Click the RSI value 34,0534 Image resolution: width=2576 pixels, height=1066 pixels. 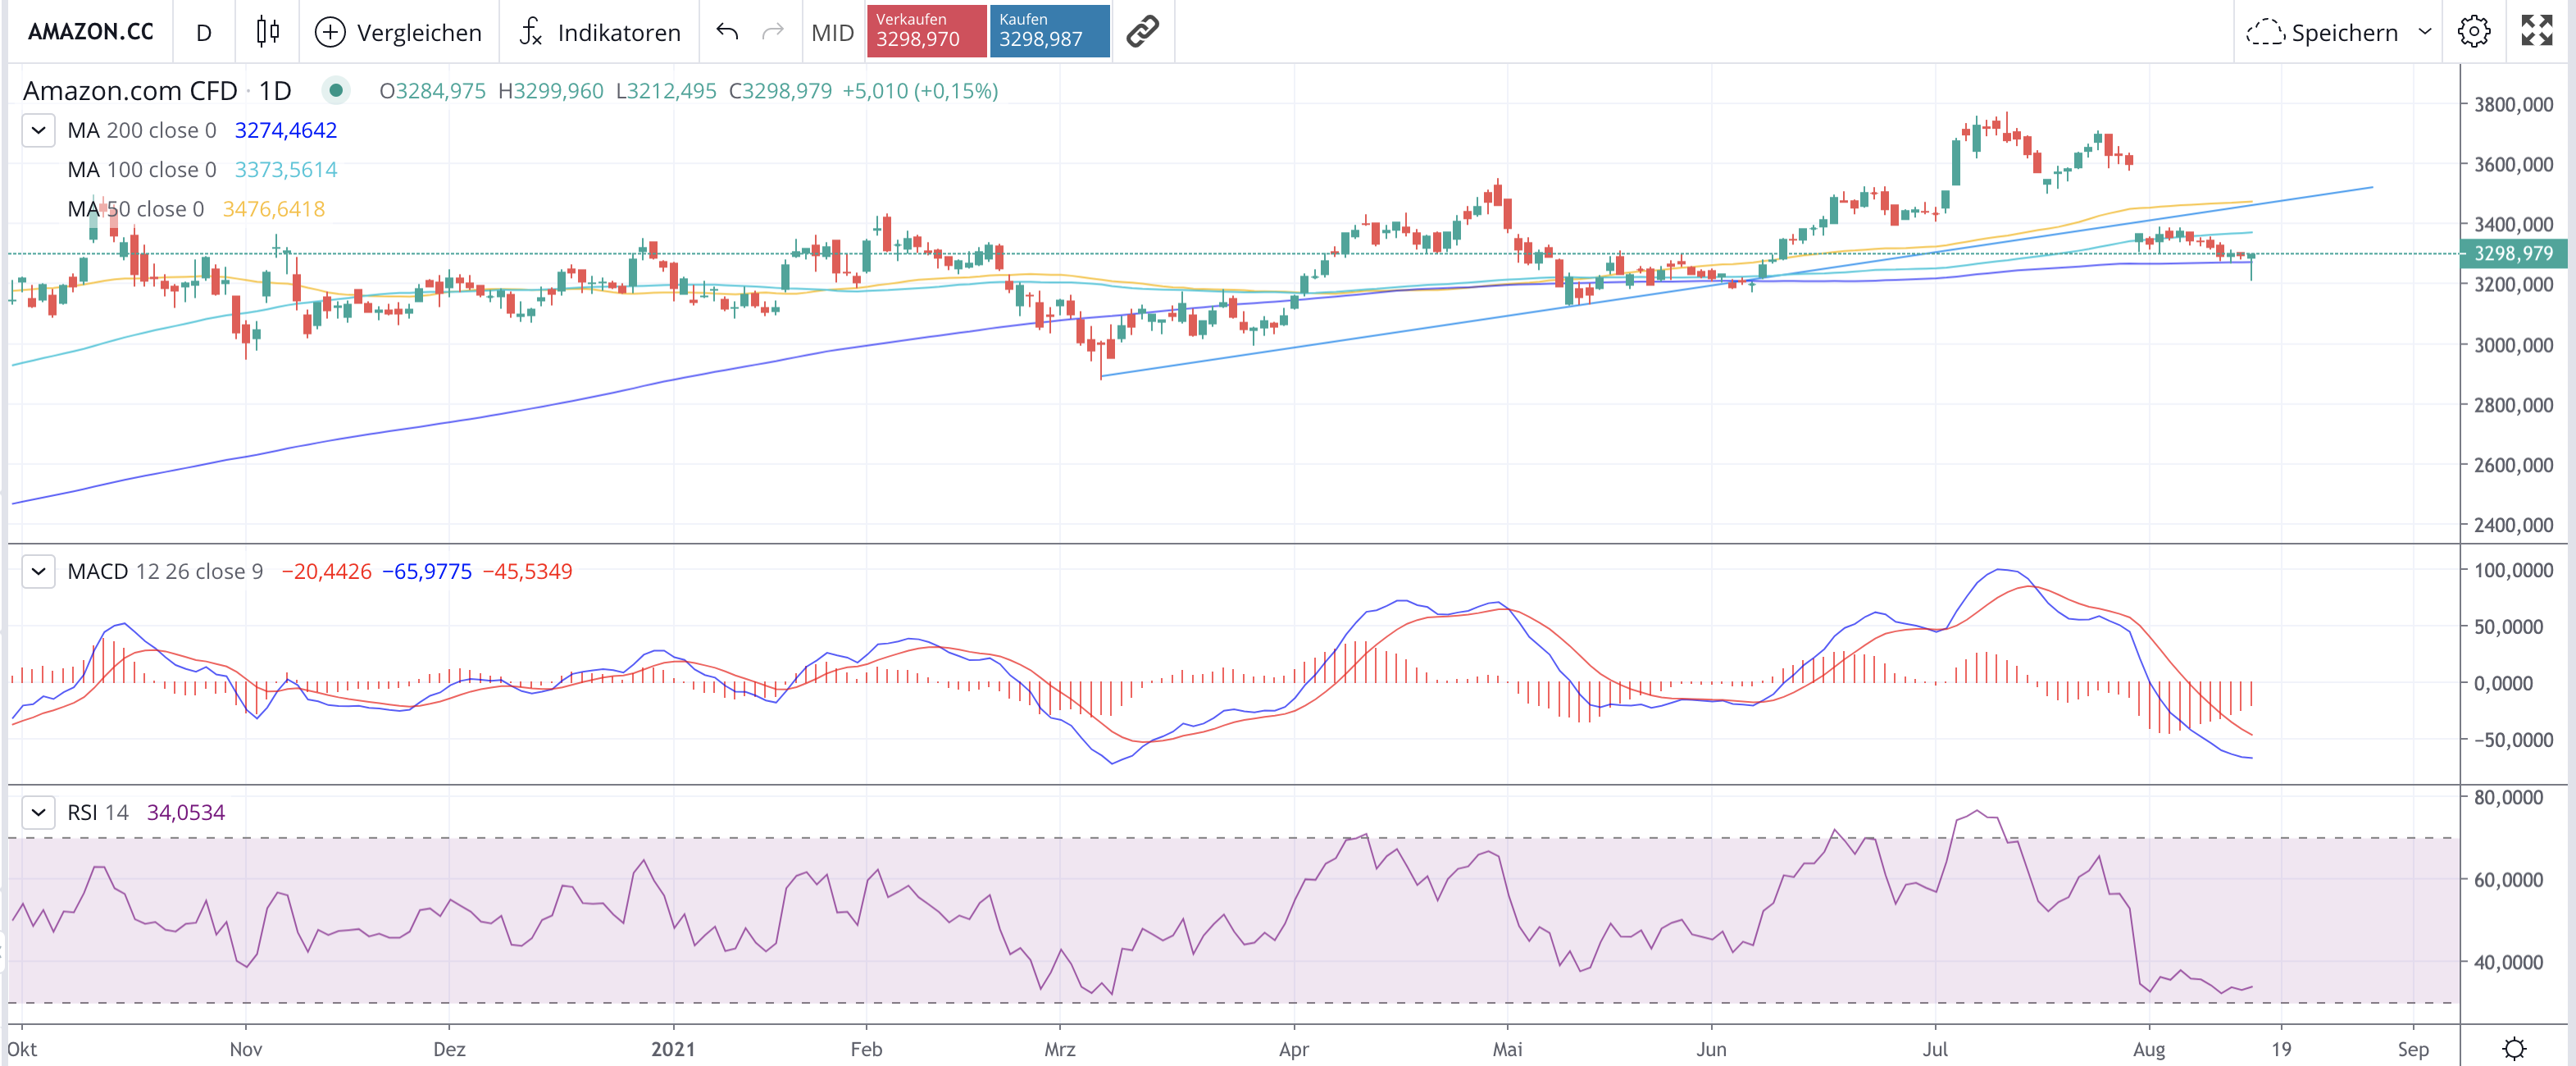[186, 812]
